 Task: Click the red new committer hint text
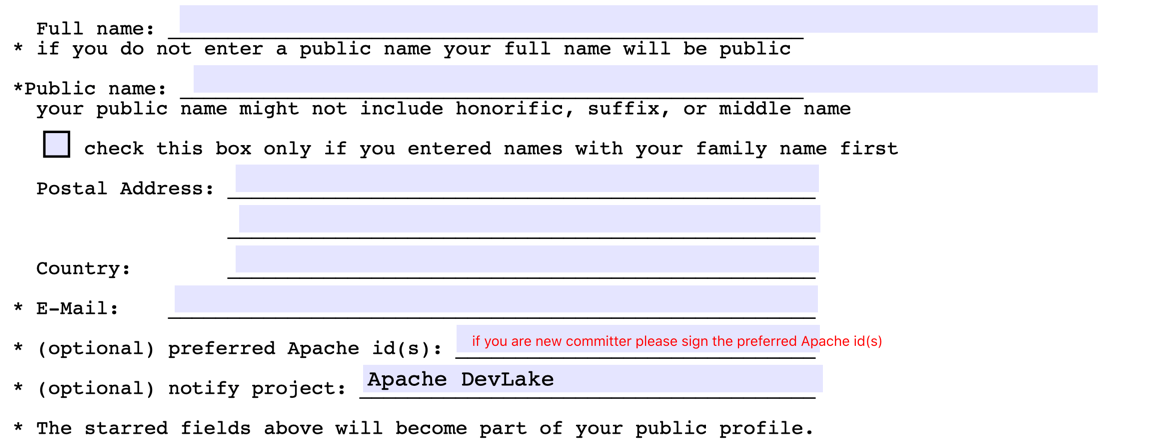(677, 341)
